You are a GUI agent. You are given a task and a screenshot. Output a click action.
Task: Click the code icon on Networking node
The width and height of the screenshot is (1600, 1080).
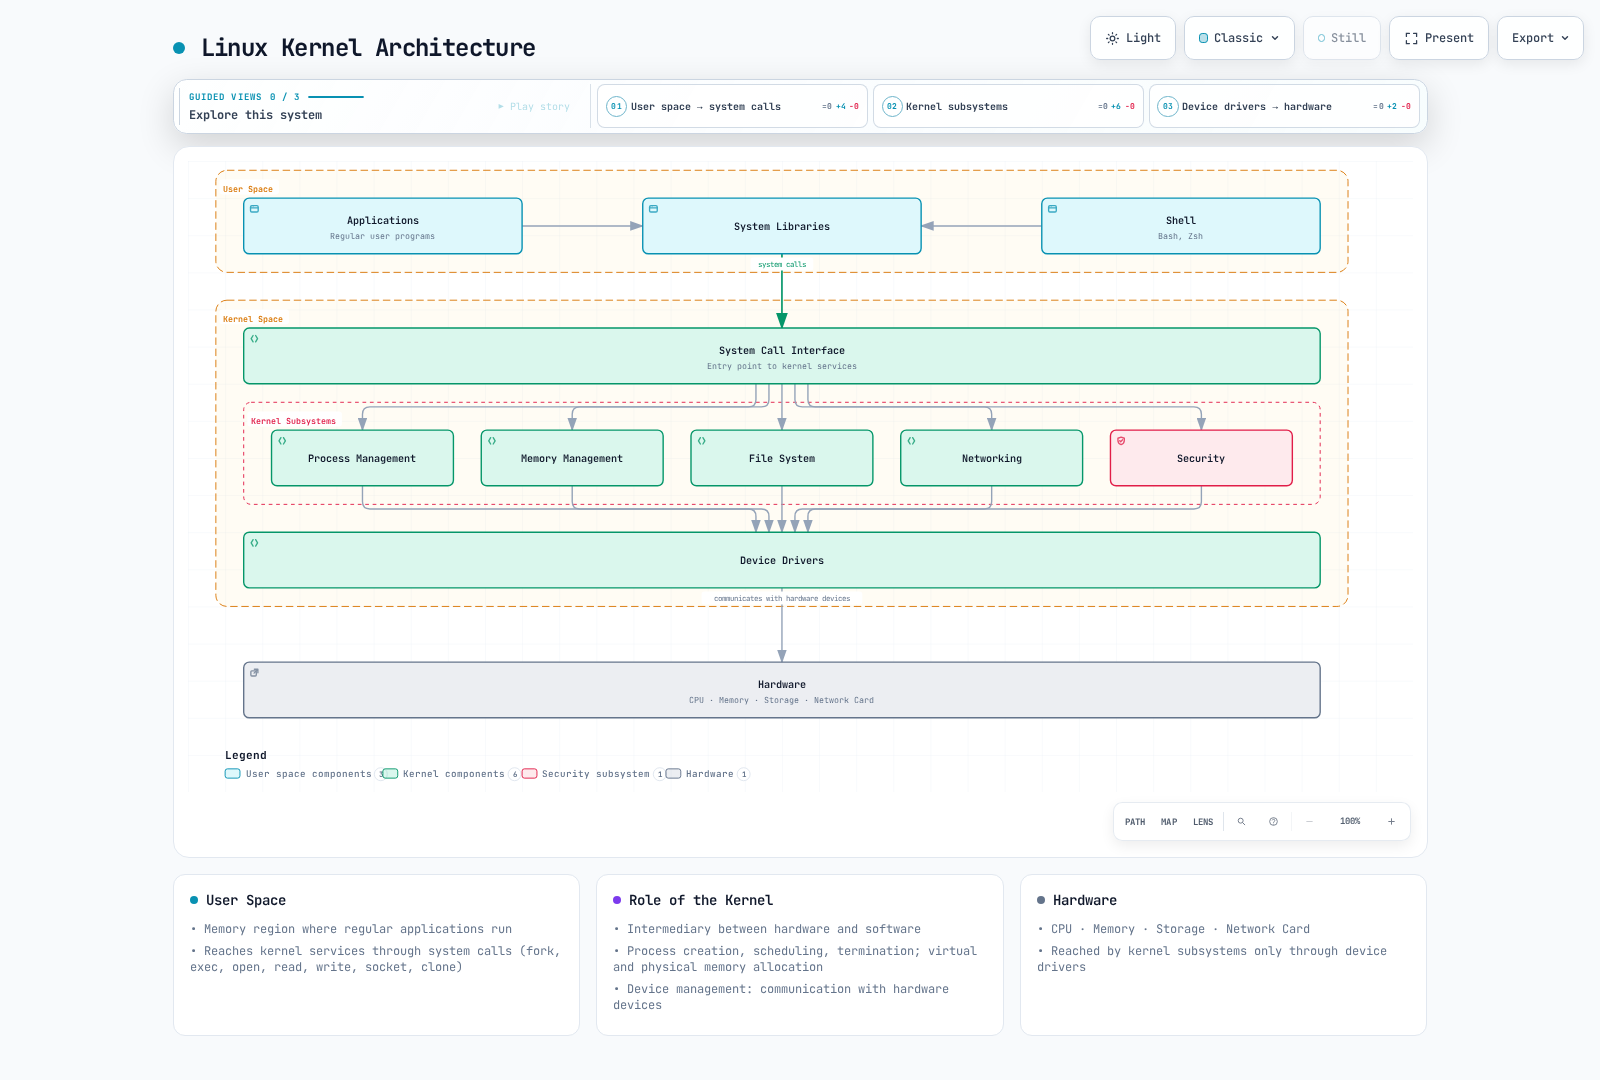point(911,441)
